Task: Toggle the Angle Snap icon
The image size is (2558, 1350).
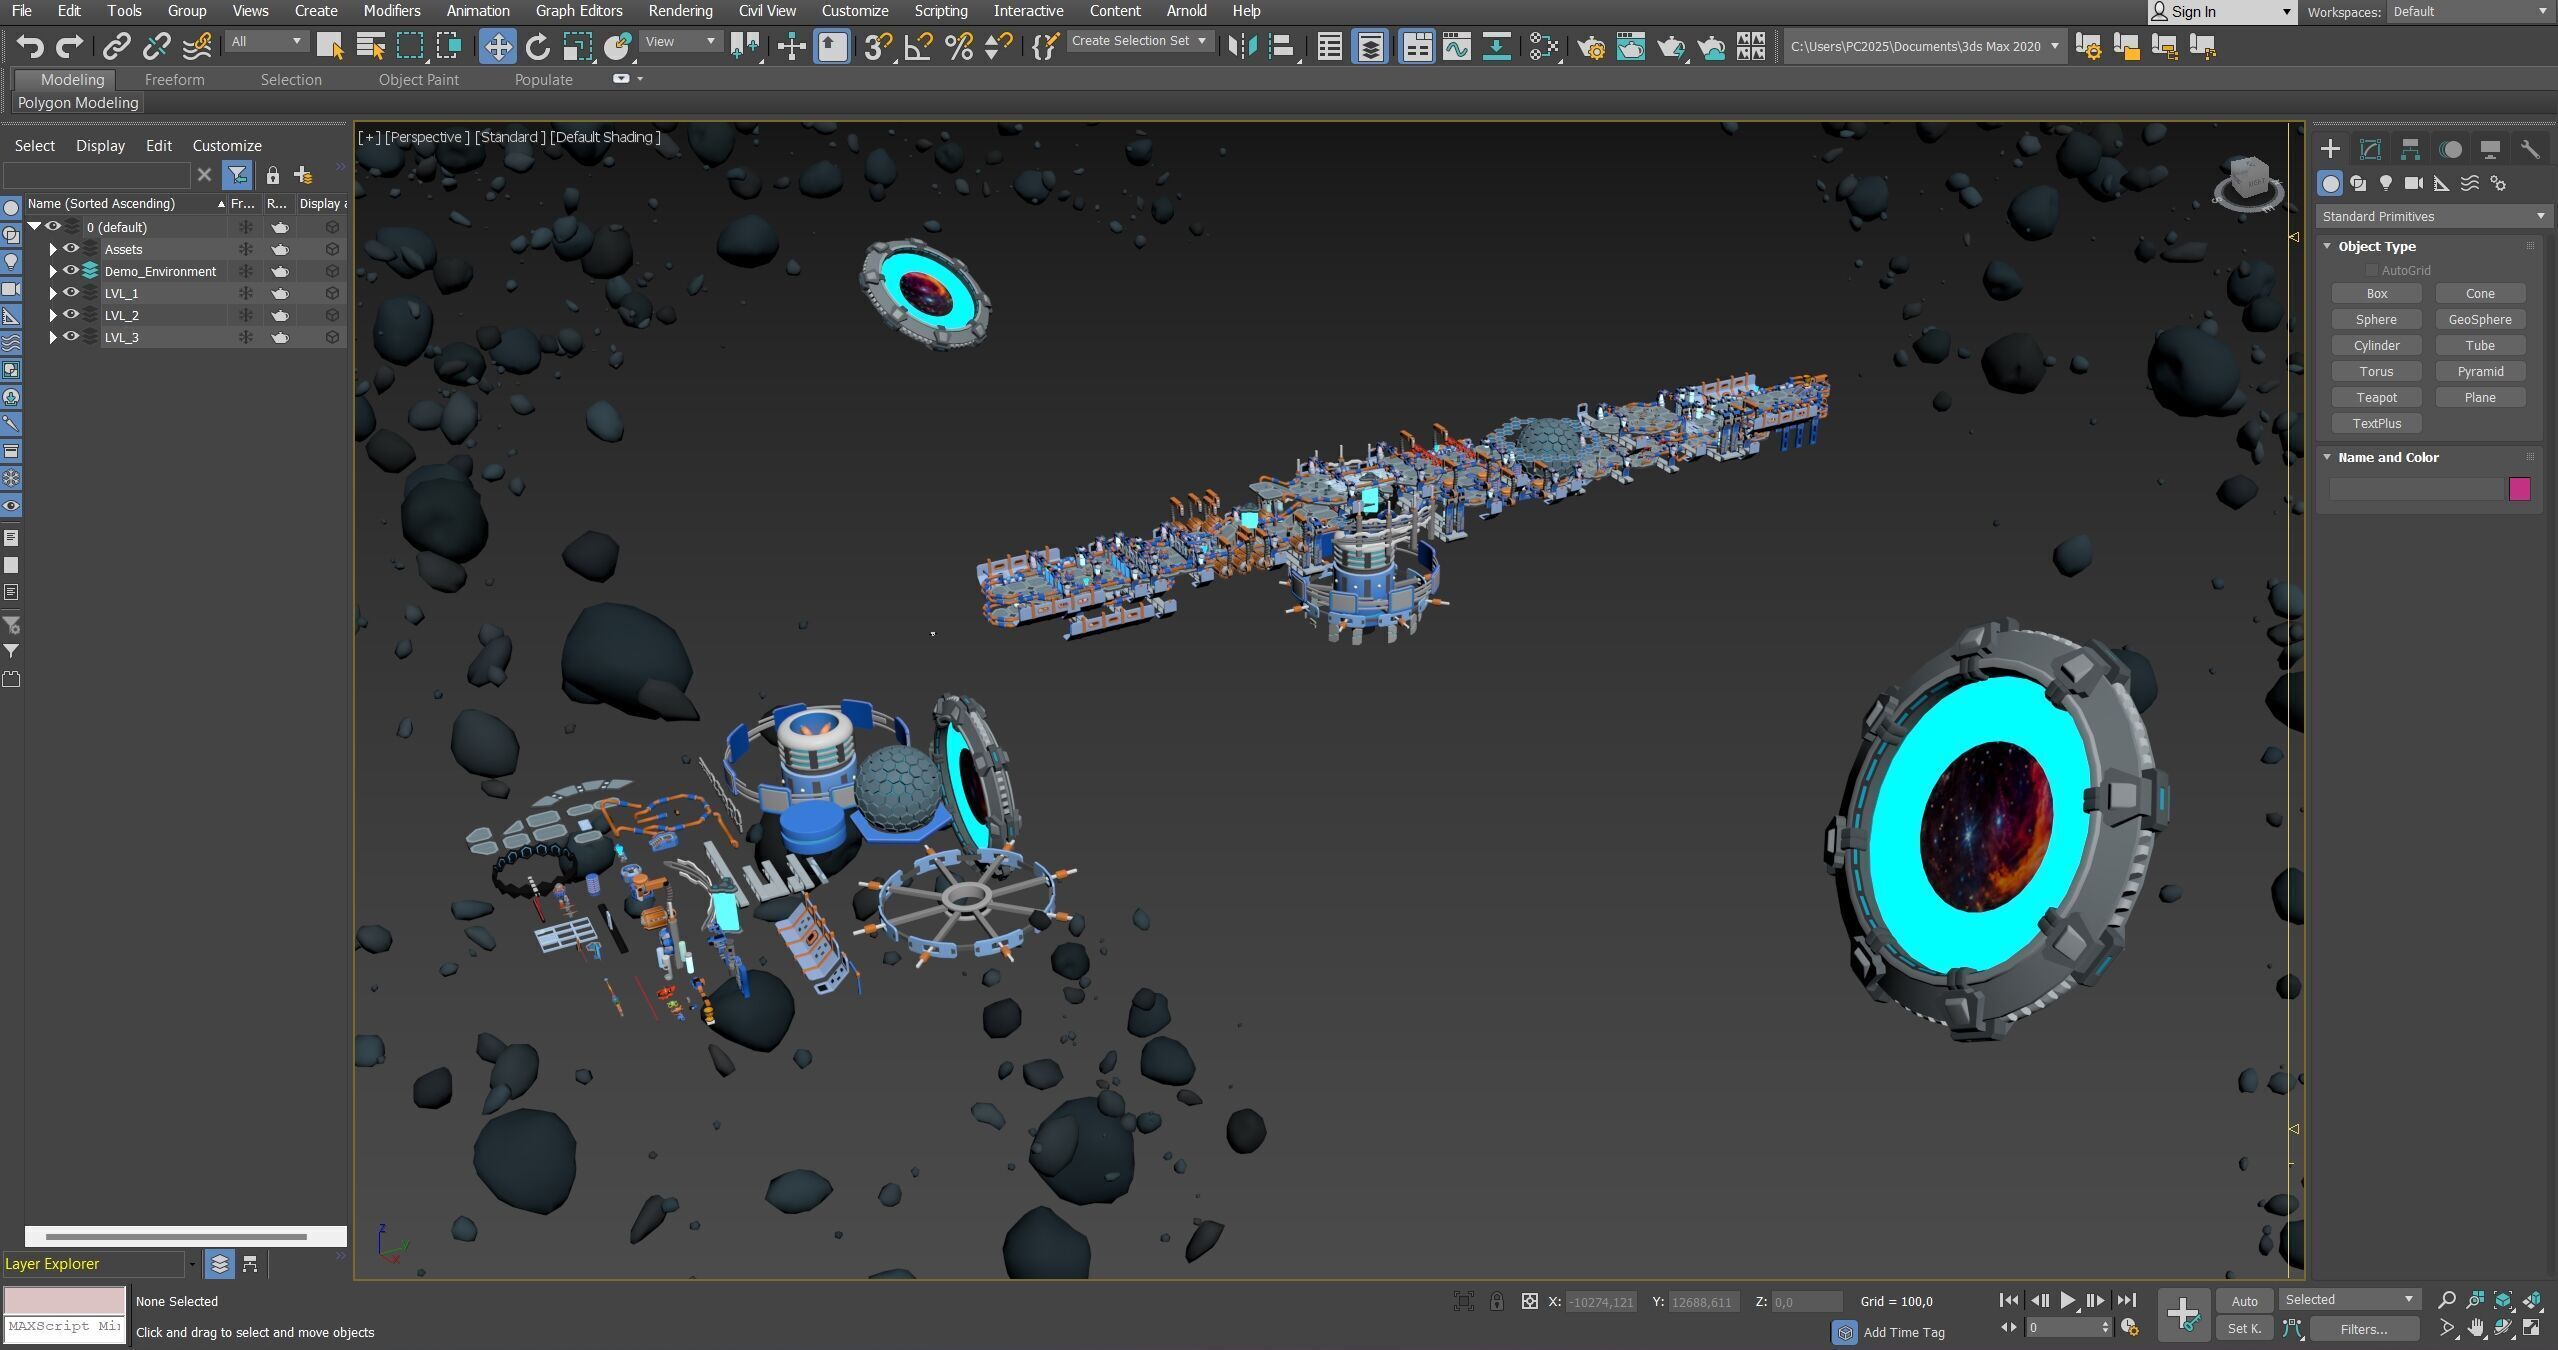Action: [x=917, y=46]
